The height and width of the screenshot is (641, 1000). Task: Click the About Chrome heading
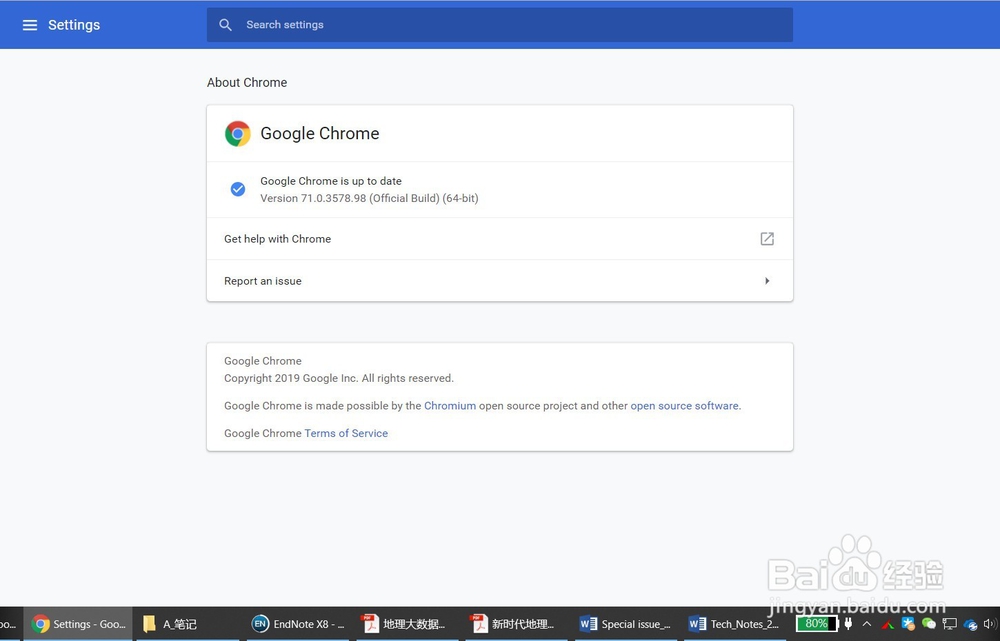coord(247,82)
